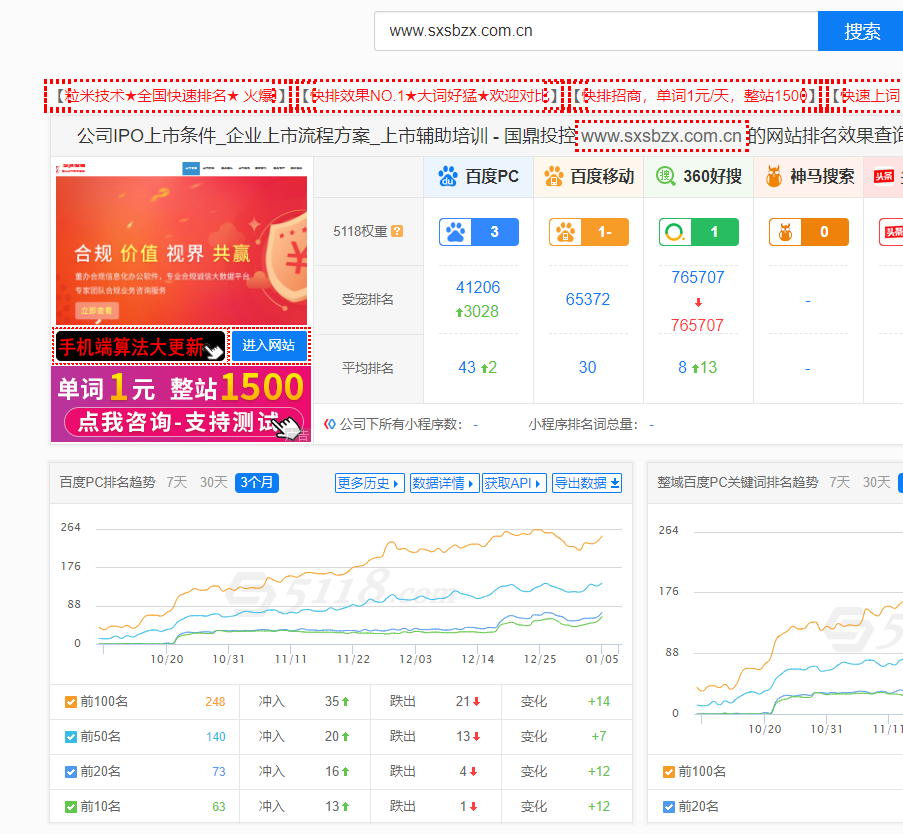Click the blue 360好搜 ranking value 765707
Viewport: 903px width, 834px height.
tap(697, 278)
